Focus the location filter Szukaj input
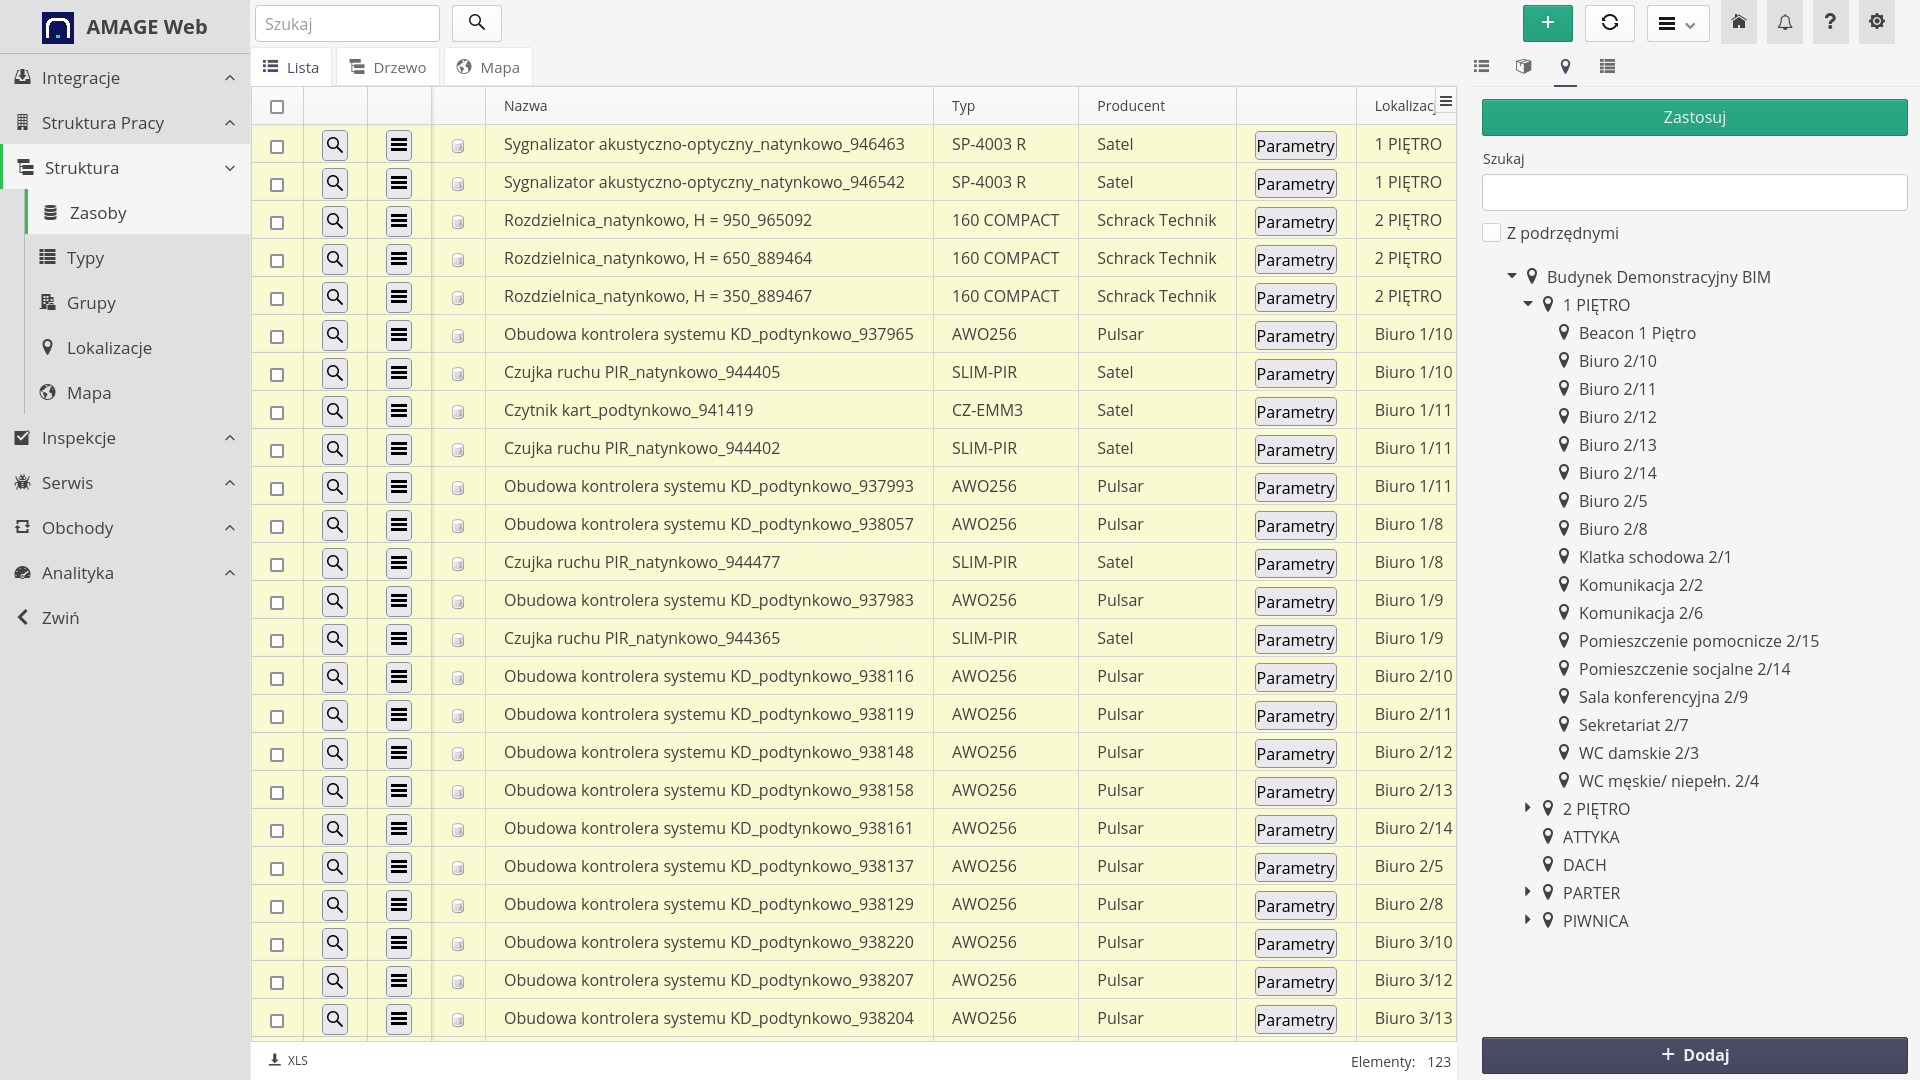Image resolution: width=1920 pixels, height=1080 pixels. click(1695, 192)
